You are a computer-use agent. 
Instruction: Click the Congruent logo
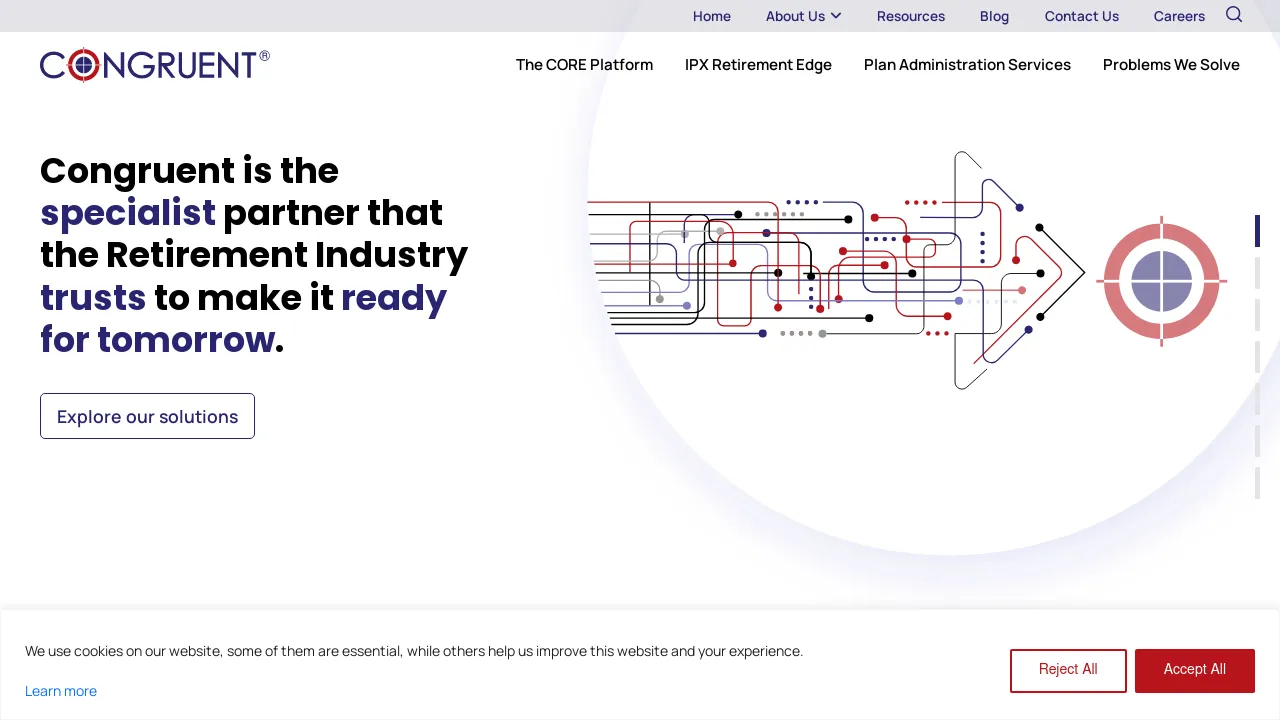click(x=155, y=65)
